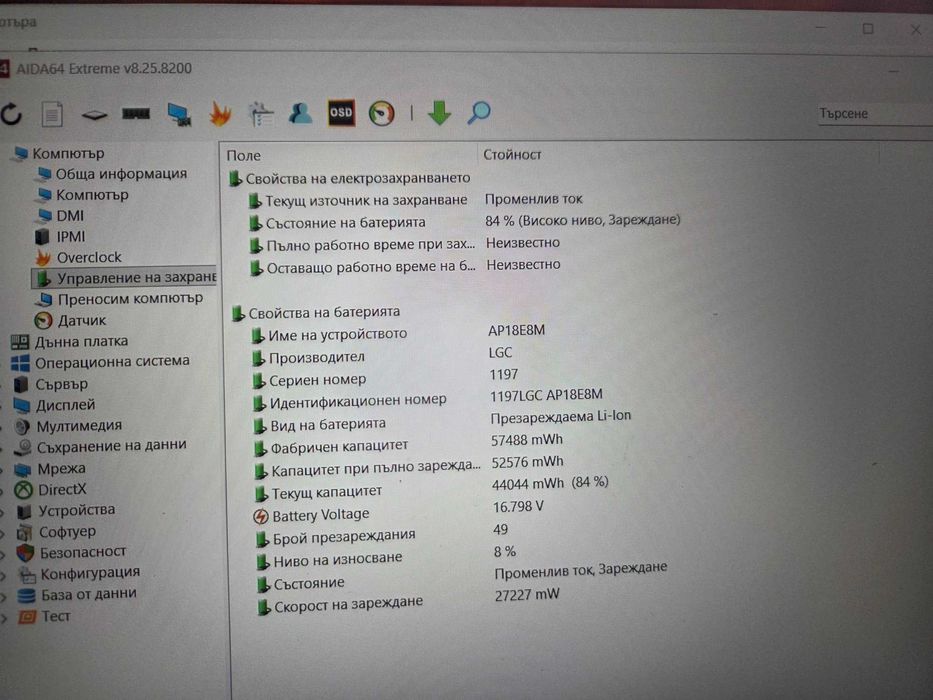Select Свойства на електрозахранването group row
The width and height of the screenshot is (933, 700).
(x=350, y=178)
